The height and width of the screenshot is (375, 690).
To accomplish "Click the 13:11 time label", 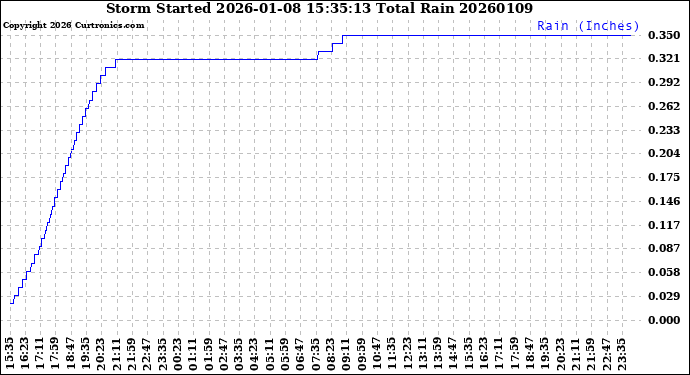I will click(x=422, y=354).
